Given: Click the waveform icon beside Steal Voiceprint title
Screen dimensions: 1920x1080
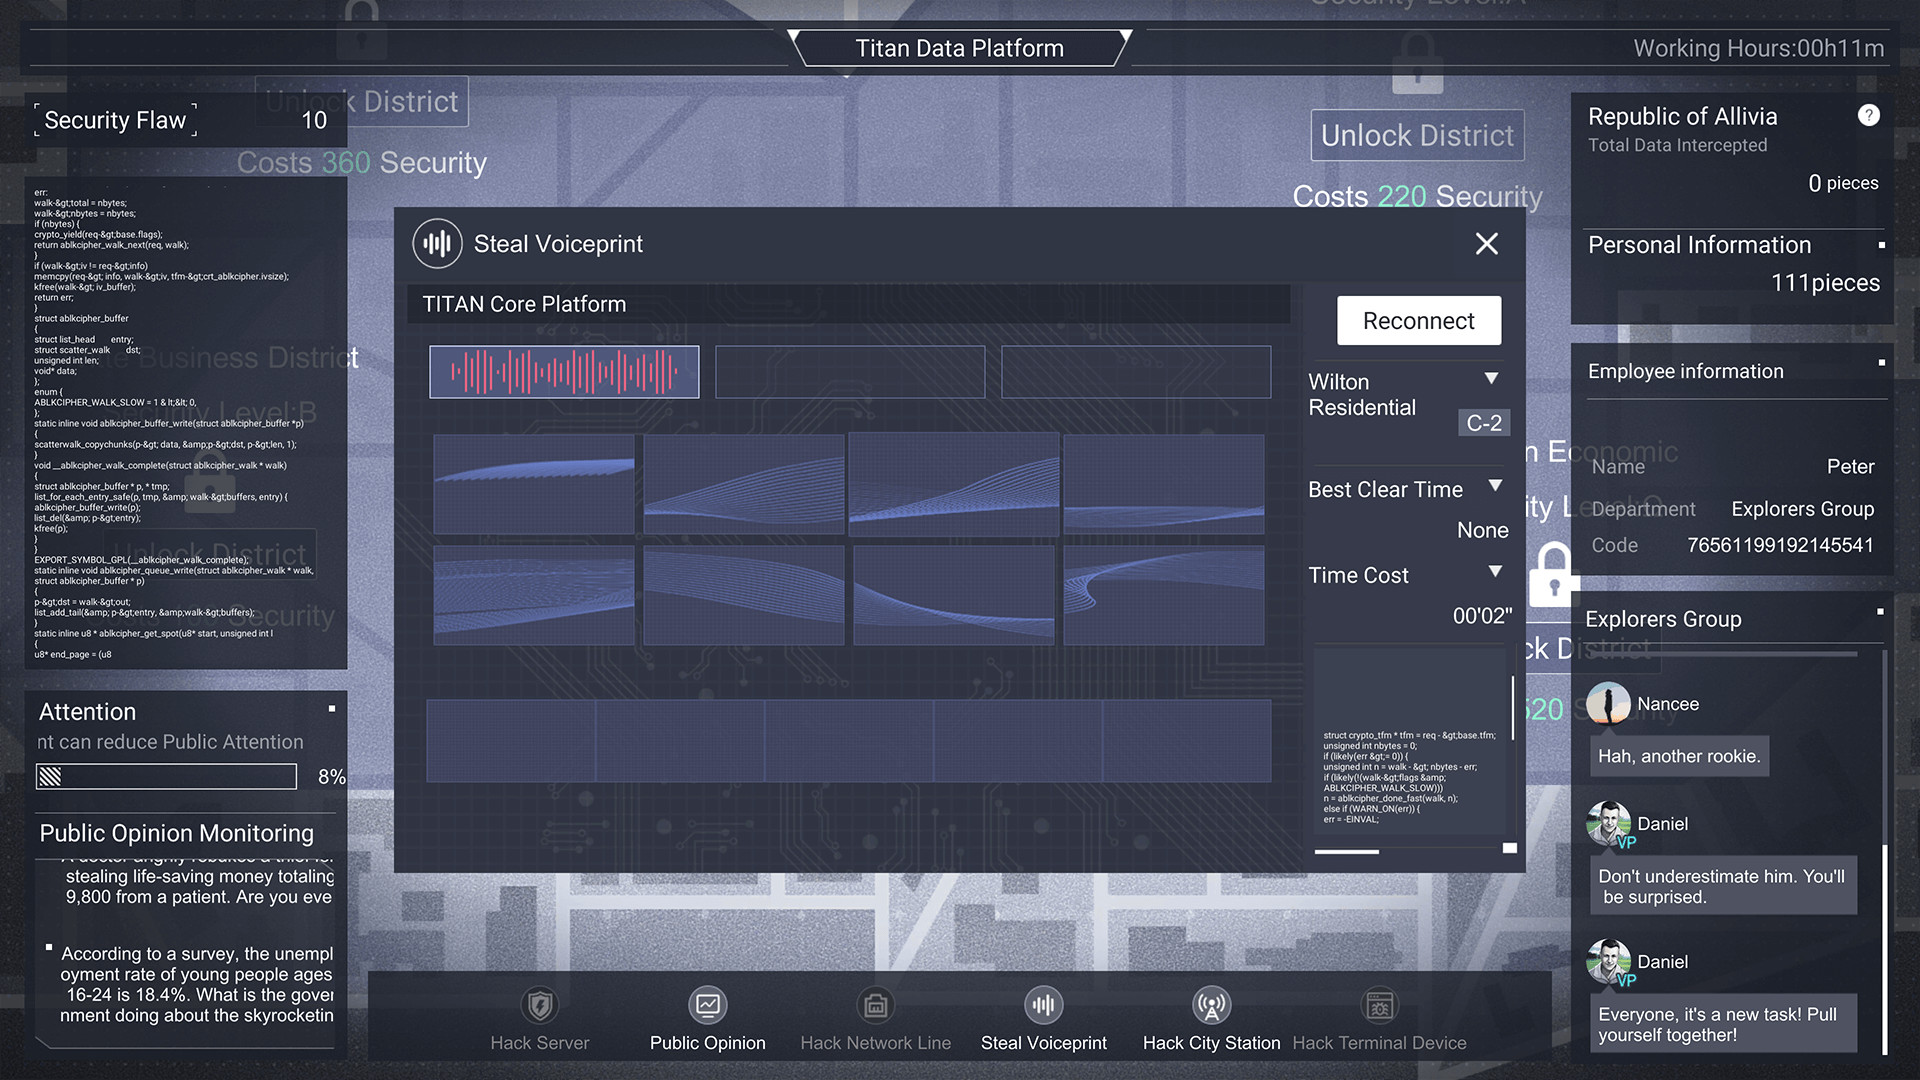Looking at the screenshot, I should (x=436, y=243).
